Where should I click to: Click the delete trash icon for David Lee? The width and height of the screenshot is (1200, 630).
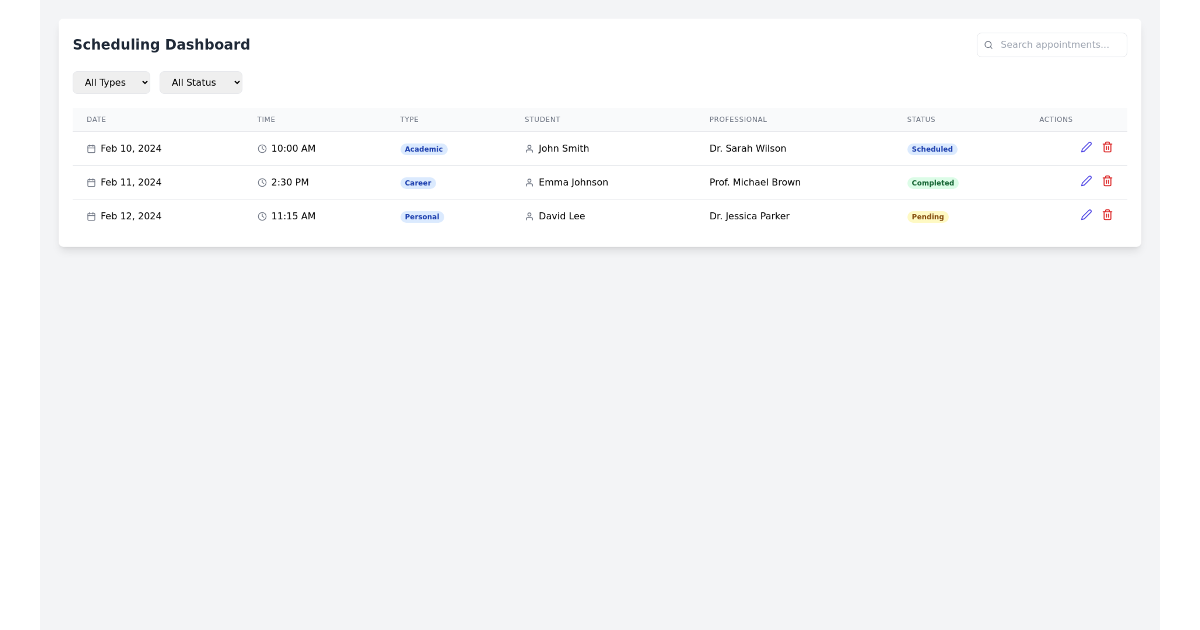1107,214
